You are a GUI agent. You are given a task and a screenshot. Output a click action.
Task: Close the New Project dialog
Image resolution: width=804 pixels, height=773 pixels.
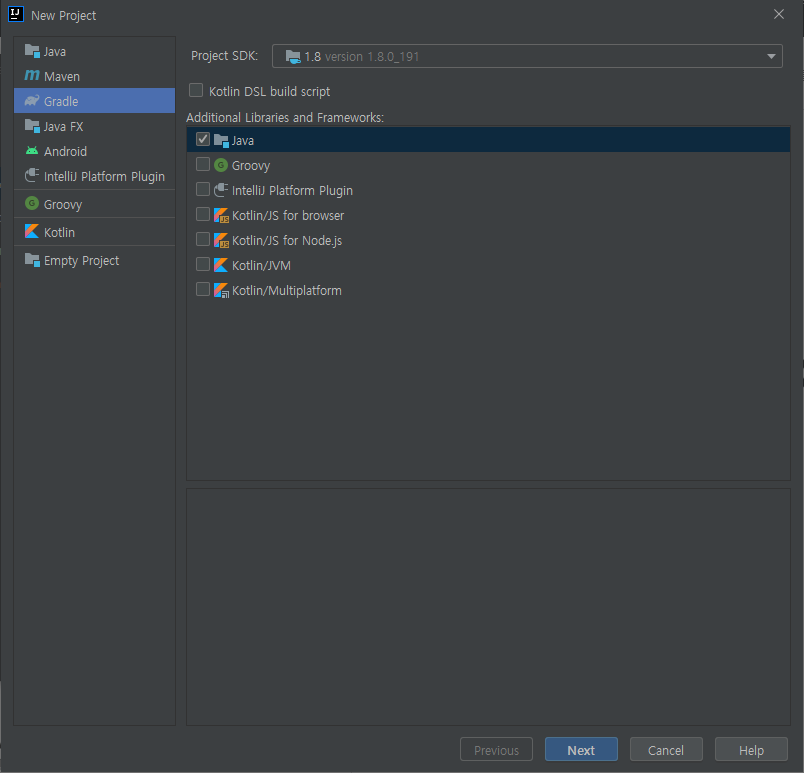point(779,14)
